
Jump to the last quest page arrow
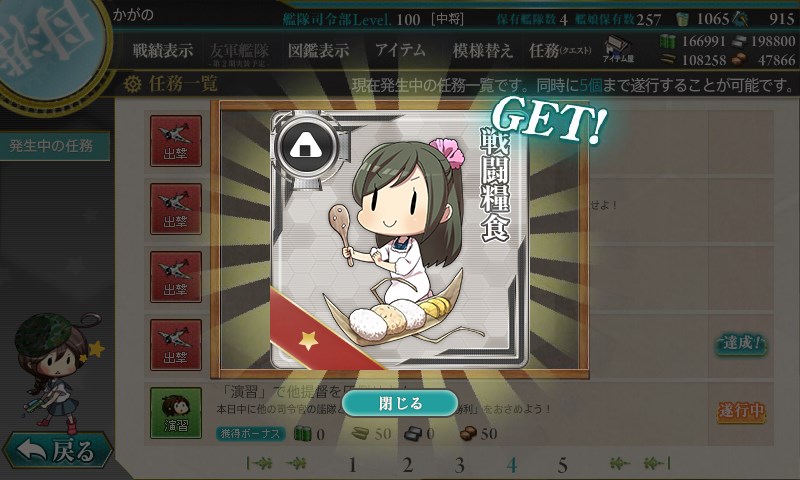point(658,464)
